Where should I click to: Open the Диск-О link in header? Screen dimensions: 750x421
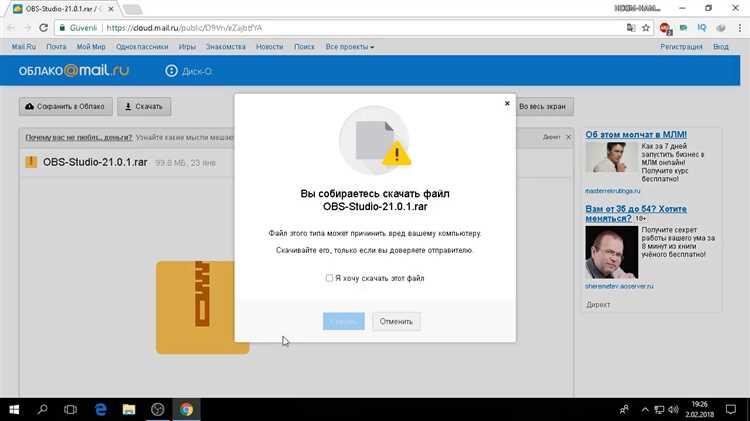[x=189, y=71]
